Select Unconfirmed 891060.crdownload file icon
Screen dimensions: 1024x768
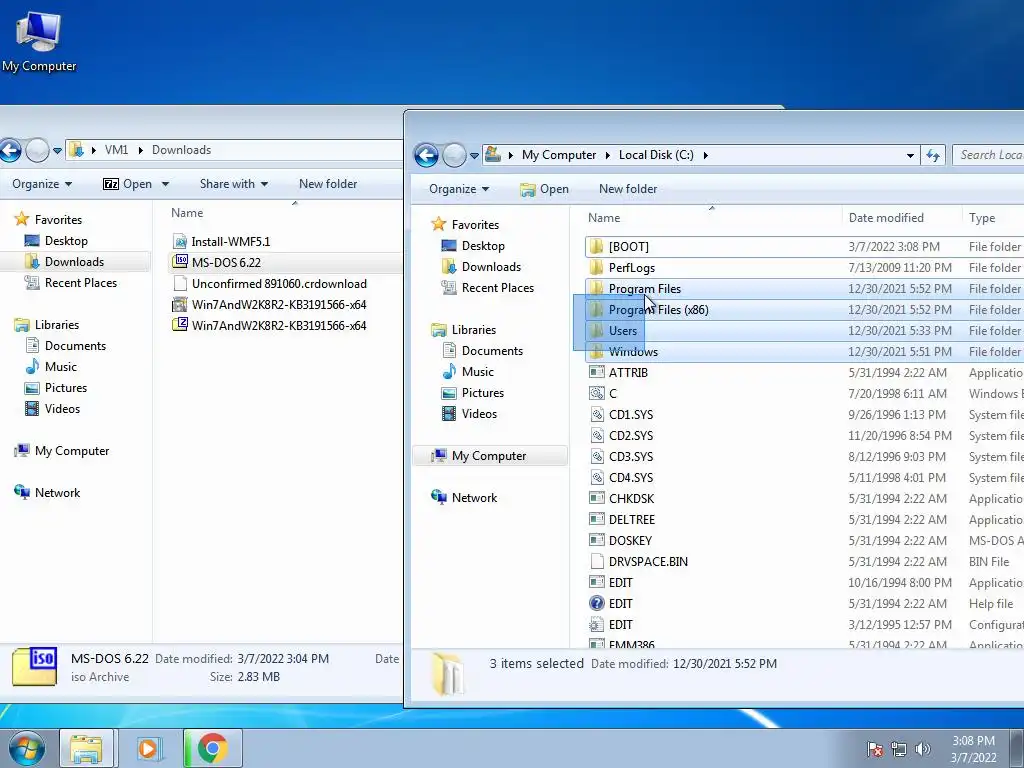point(180,283)
